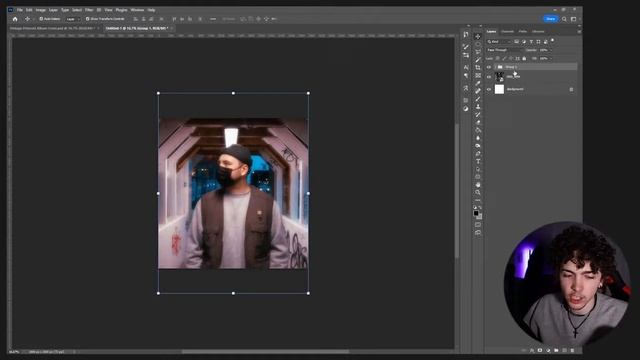Screen dimensions: 640x360
Task: Delete layer using the trash icon
Action: click(x=572, y=350)
